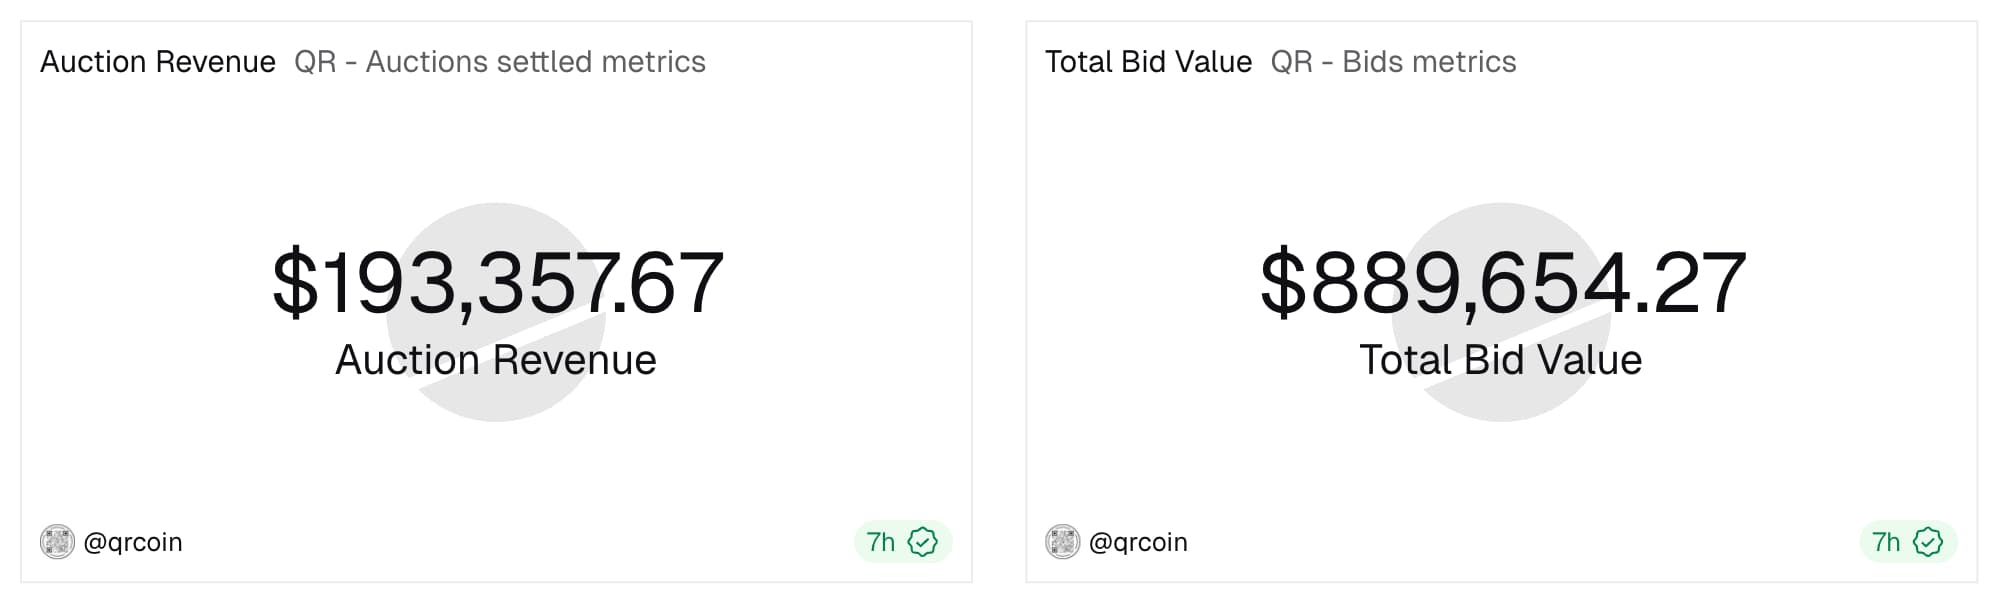Image resolution: width=1996 pixels, height=604 pixels.
Task: Click the qrcoin avatar in Total Bid Value card
Action: tap(1062, 542)
